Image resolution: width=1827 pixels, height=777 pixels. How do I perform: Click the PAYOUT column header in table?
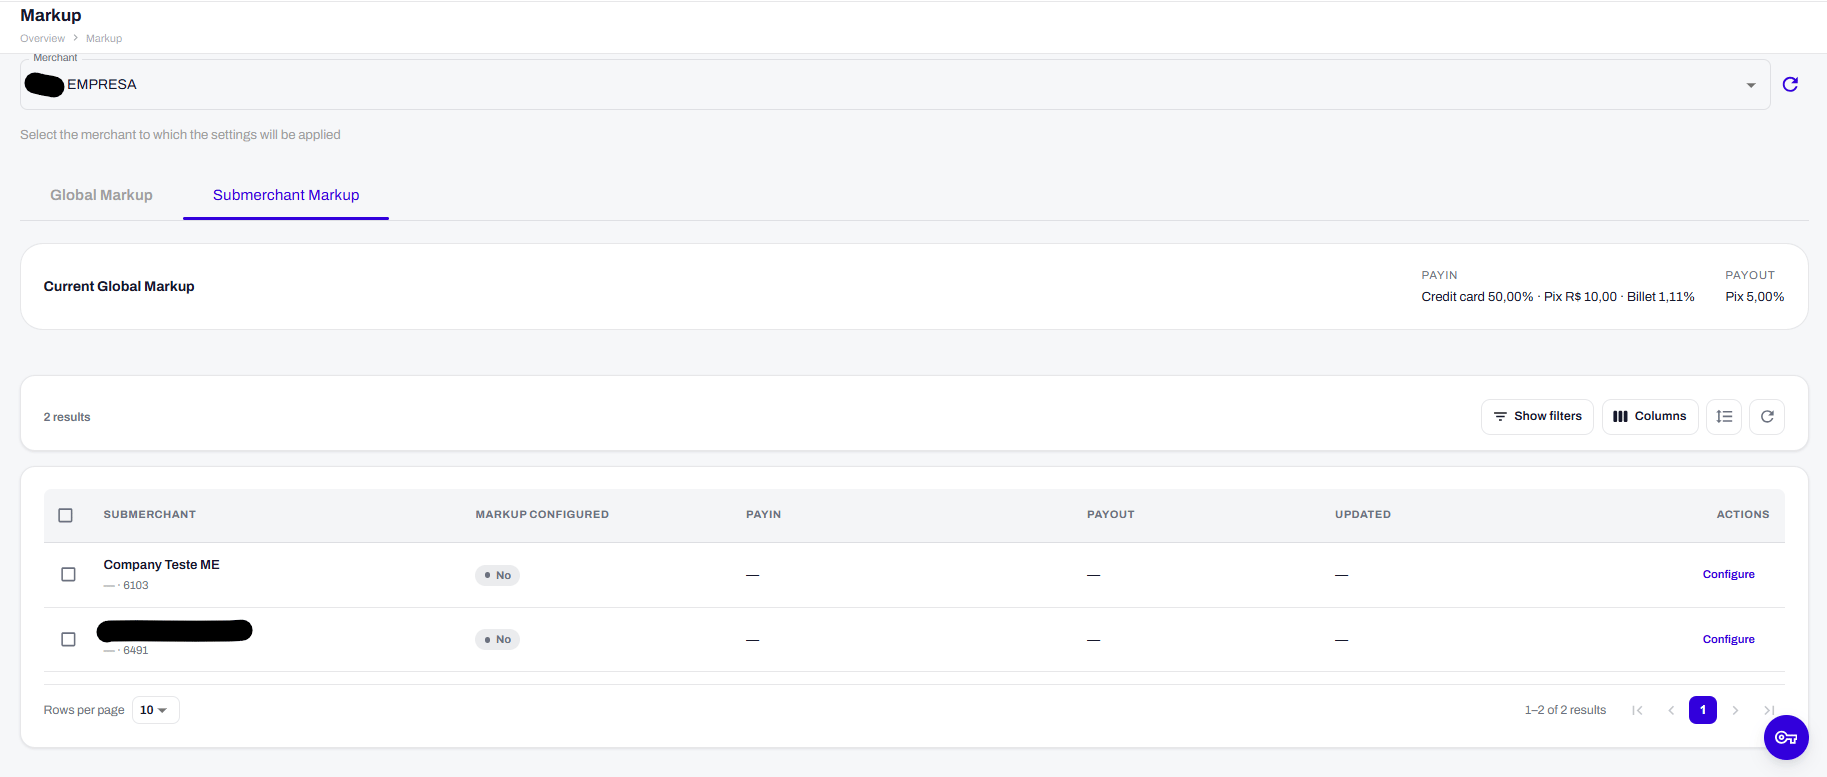[1111, 514]
